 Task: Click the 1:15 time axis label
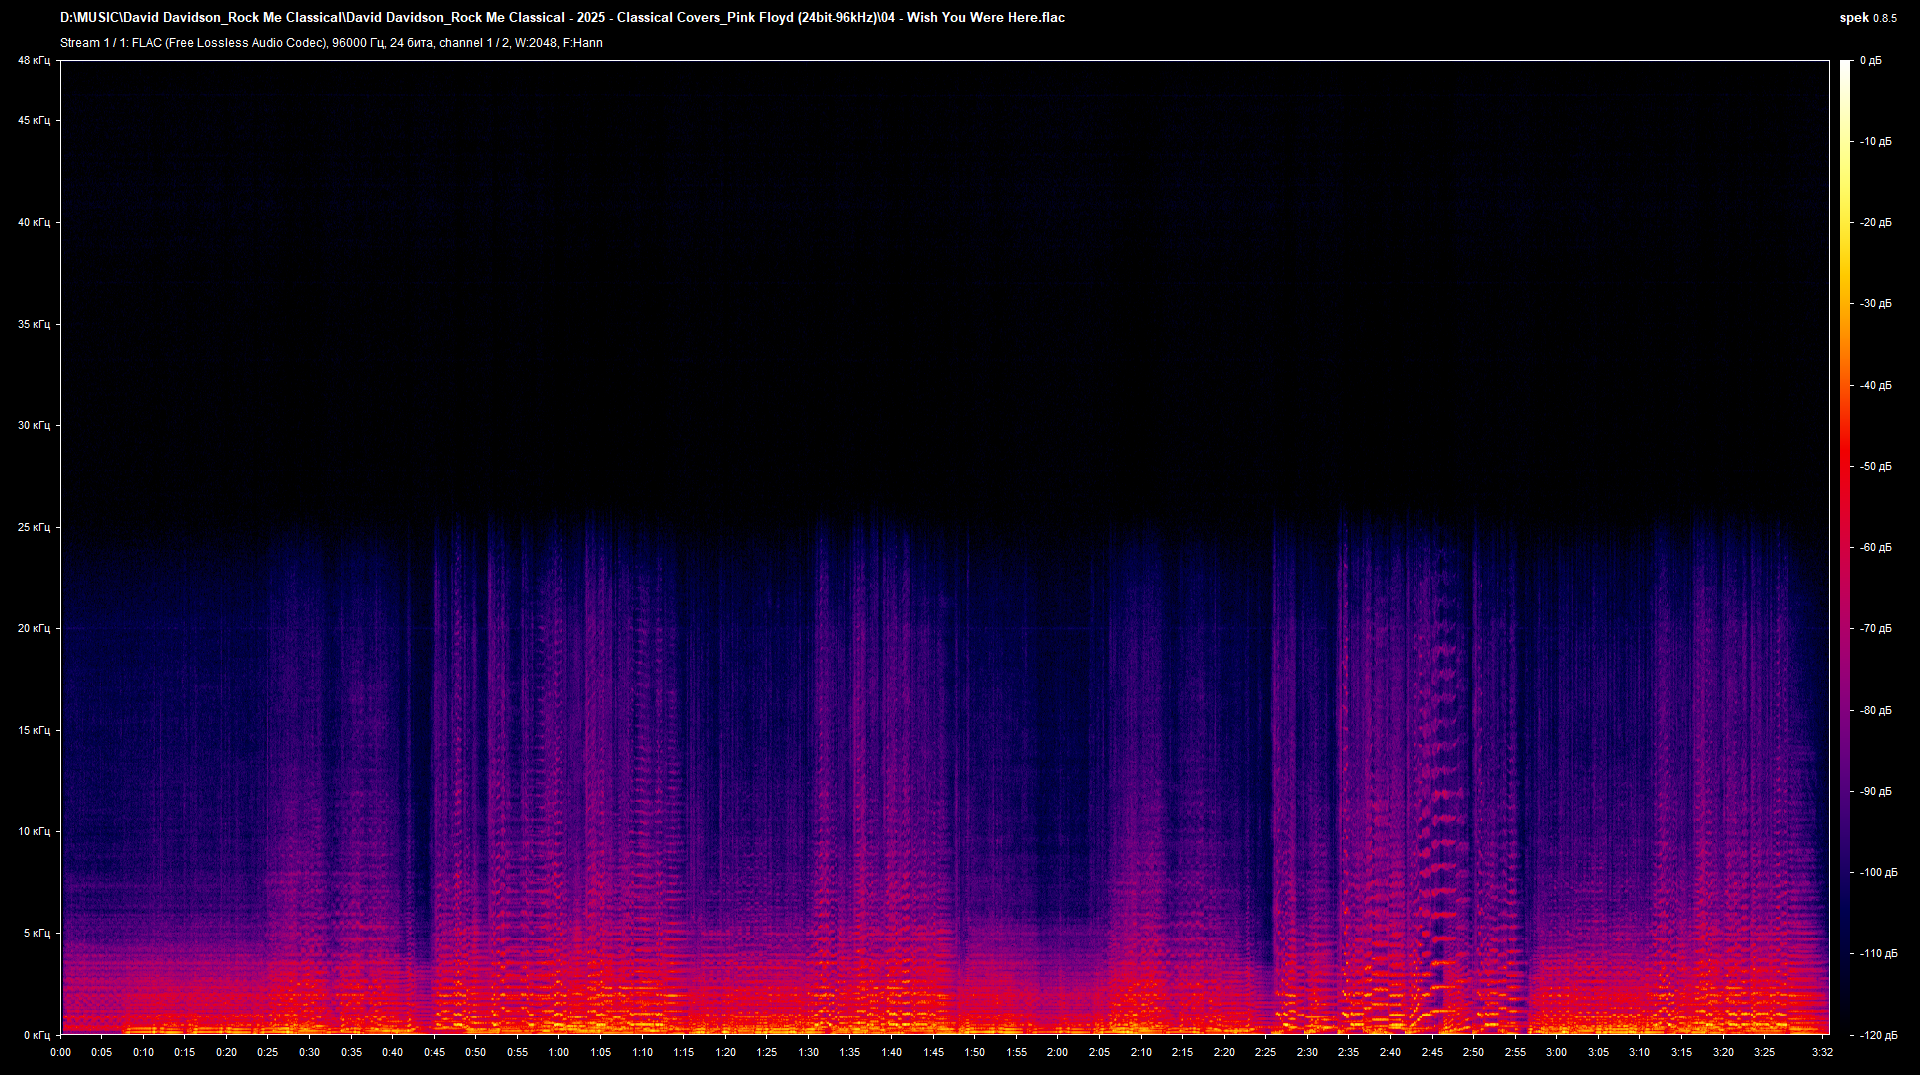click(x=684, y=1052)
